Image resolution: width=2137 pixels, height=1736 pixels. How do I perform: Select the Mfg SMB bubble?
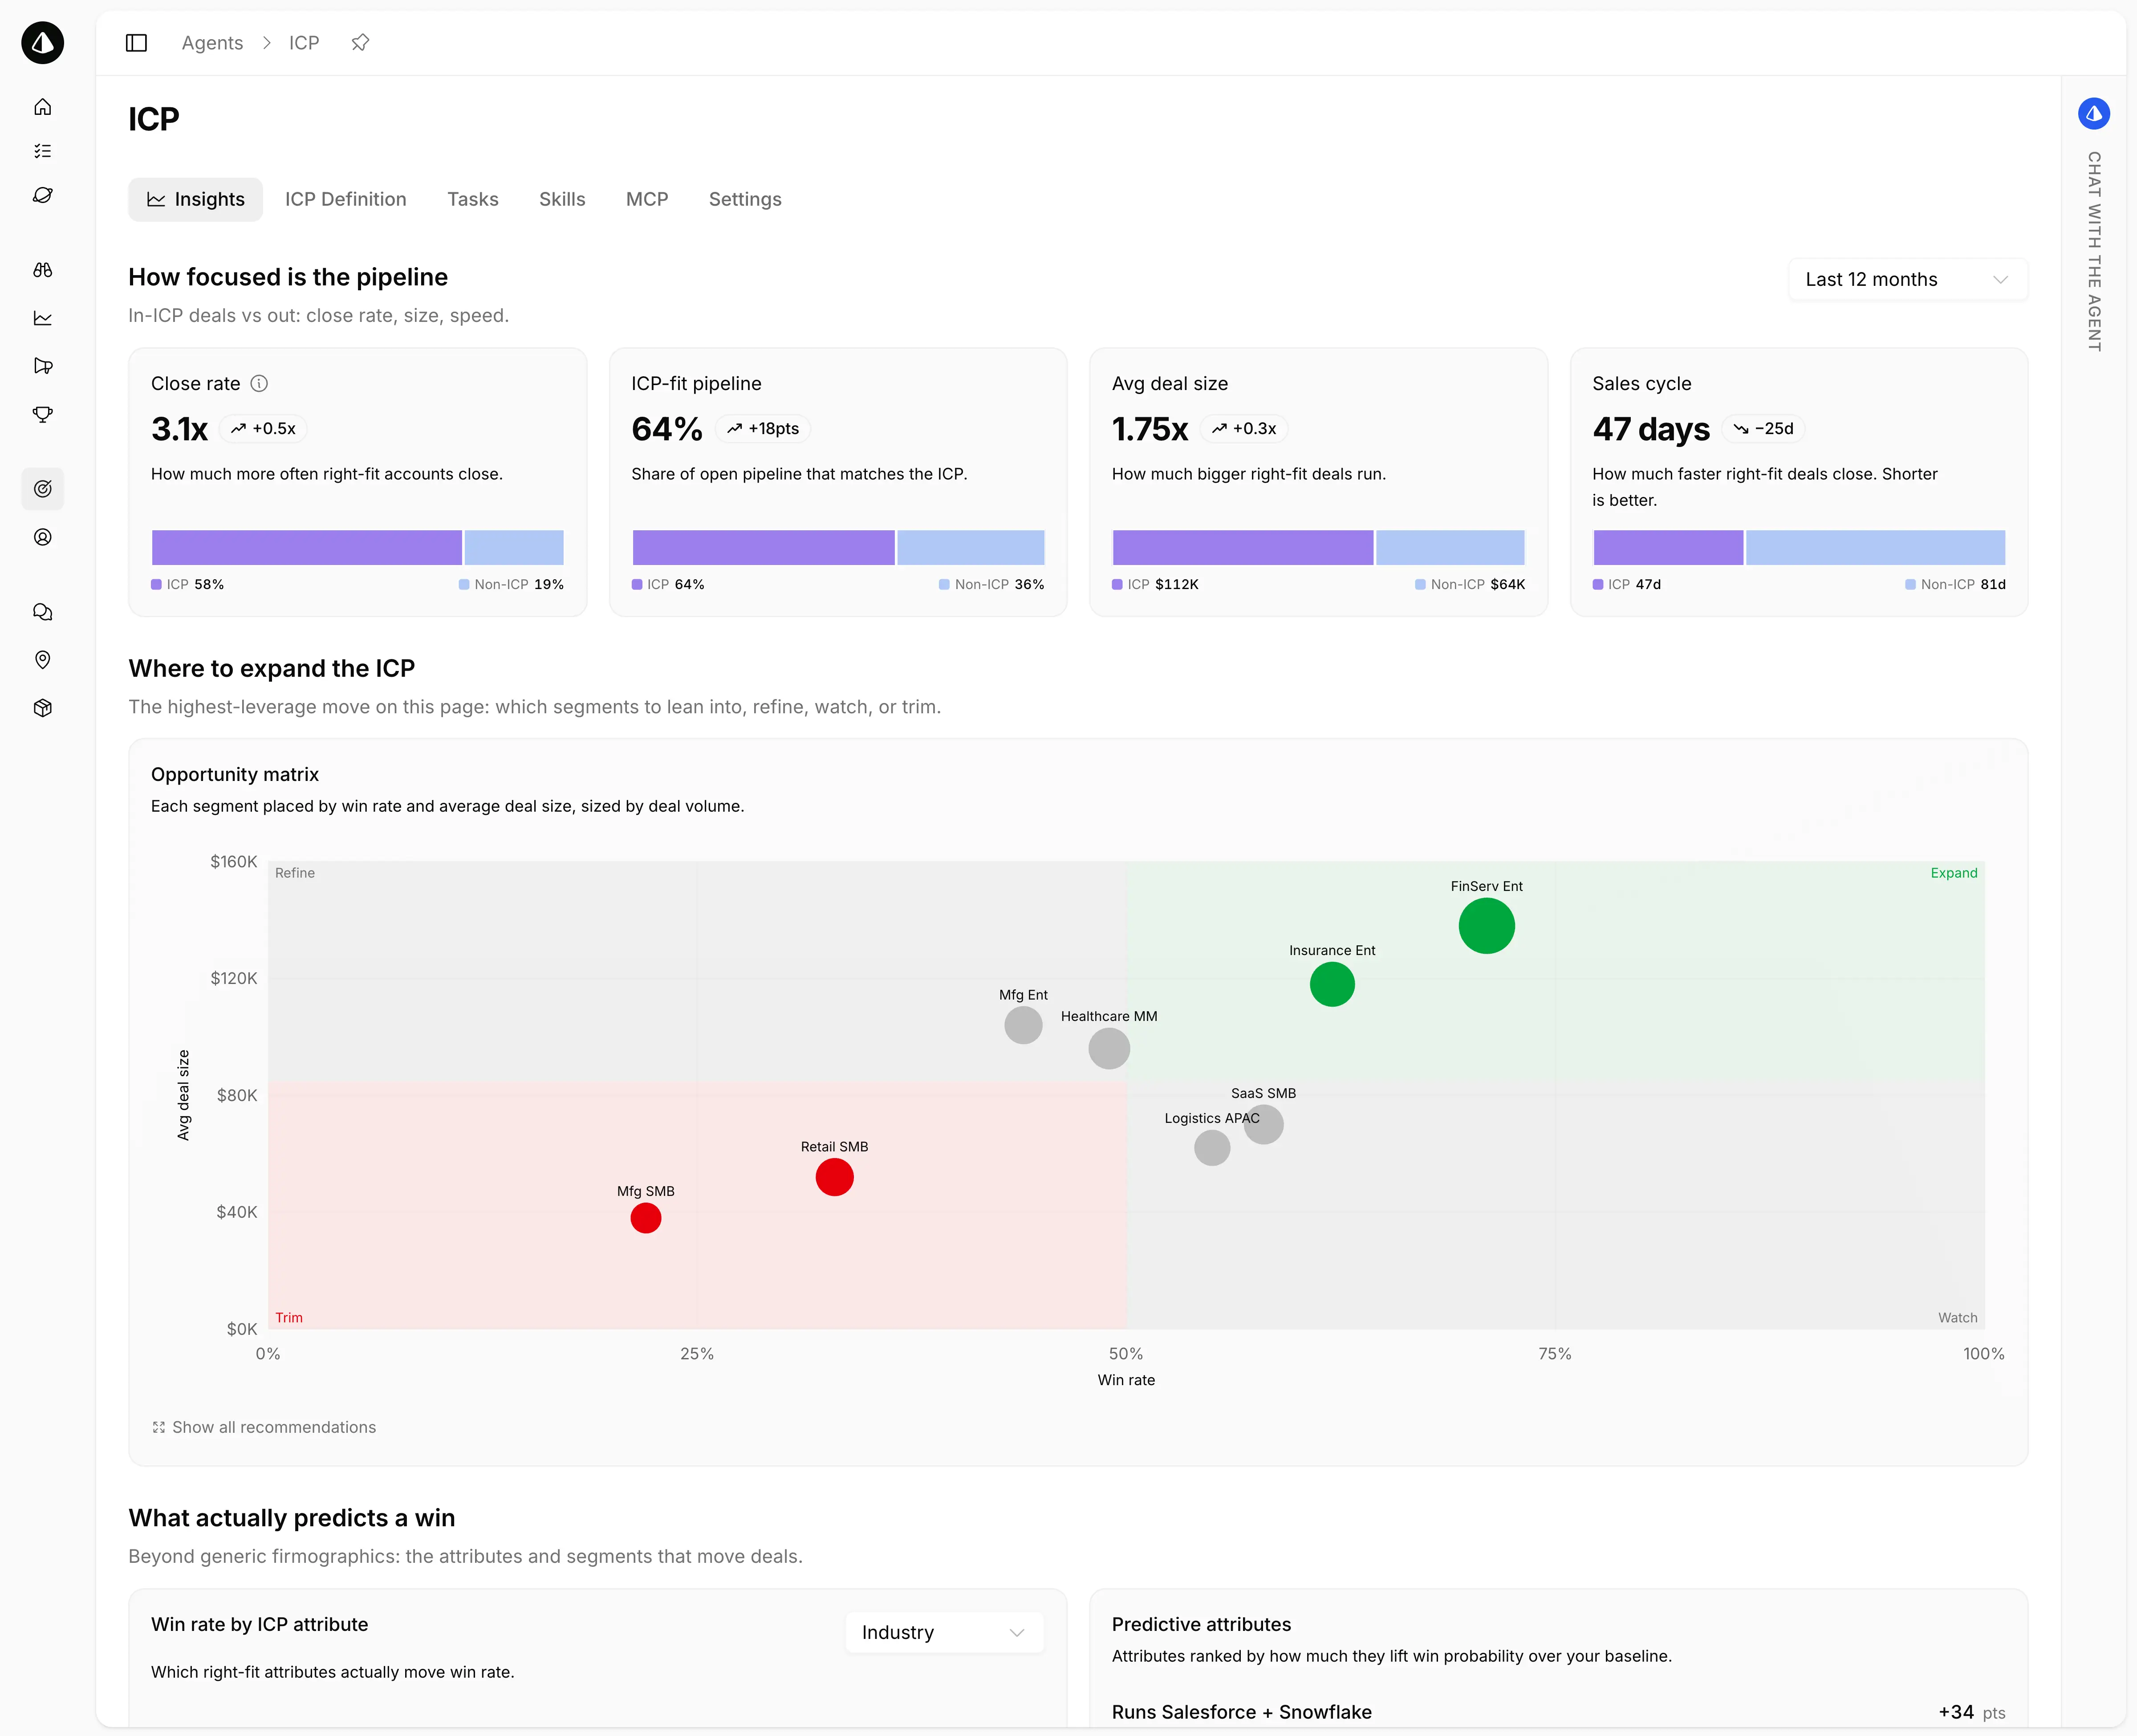(646, 1219)
